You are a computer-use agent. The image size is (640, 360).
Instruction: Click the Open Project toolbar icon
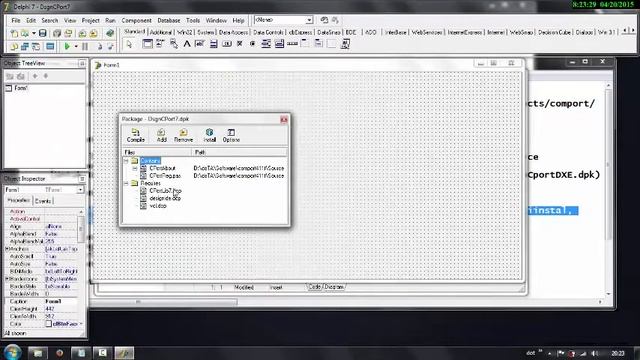click(x=68, y=33)
